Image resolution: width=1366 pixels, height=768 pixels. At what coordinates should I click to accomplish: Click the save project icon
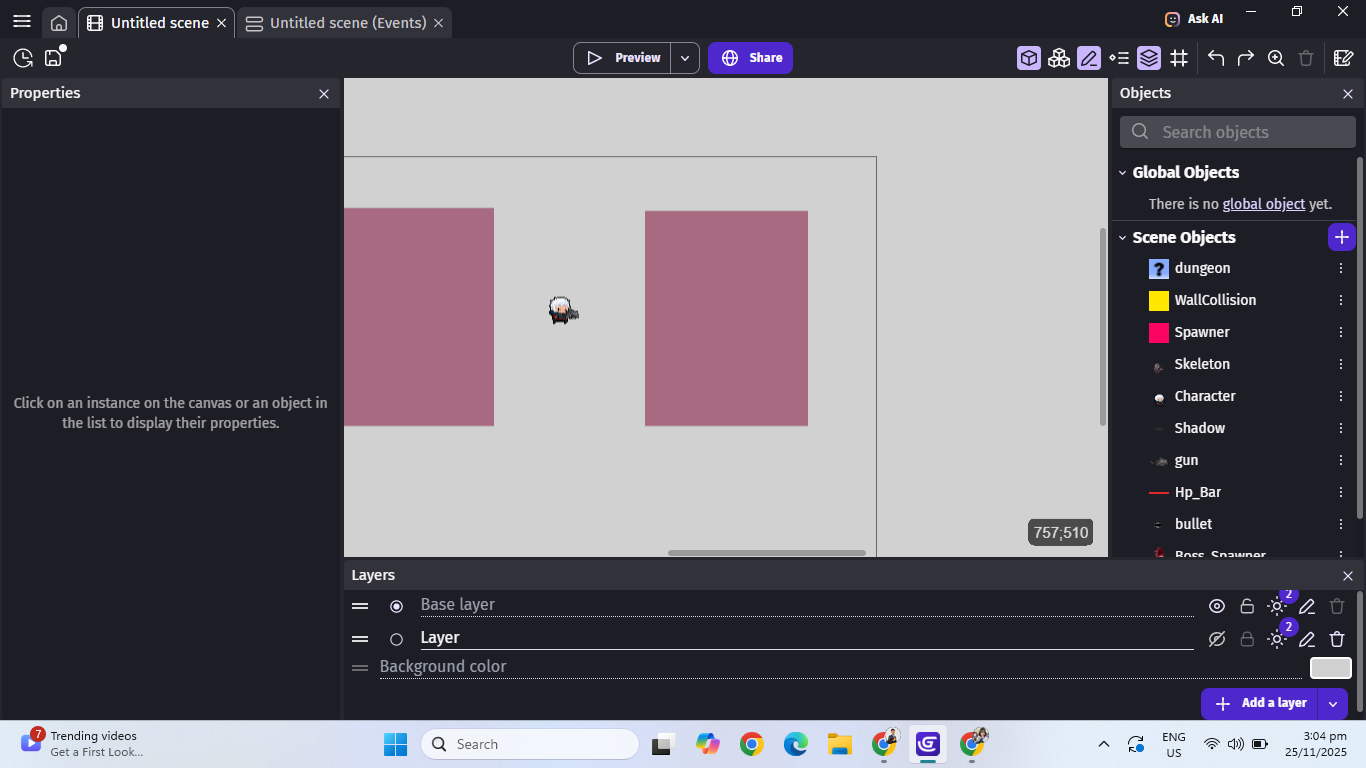point(53,58)
